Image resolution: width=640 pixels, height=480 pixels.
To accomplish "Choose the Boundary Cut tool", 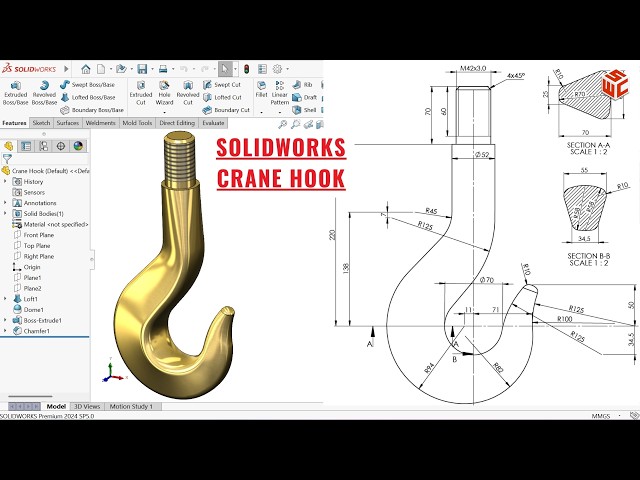I will click(x=226, y=110).
